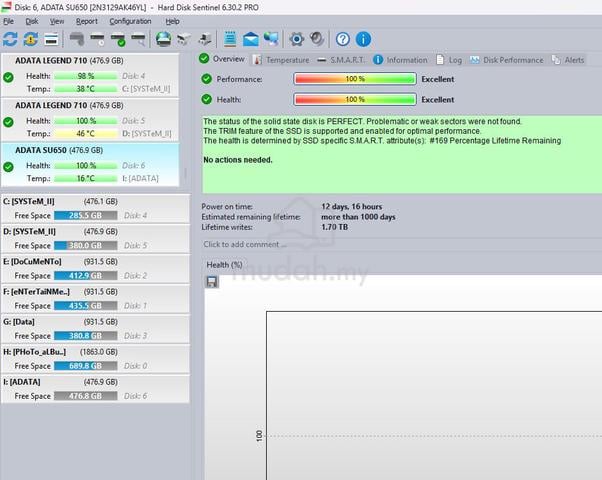Click the speaker sound toolbar icon

click(x=317, y=39)
